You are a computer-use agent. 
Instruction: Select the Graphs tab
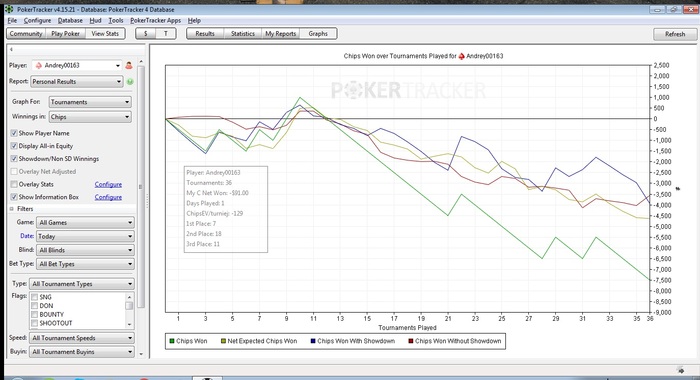pos(318,33)
